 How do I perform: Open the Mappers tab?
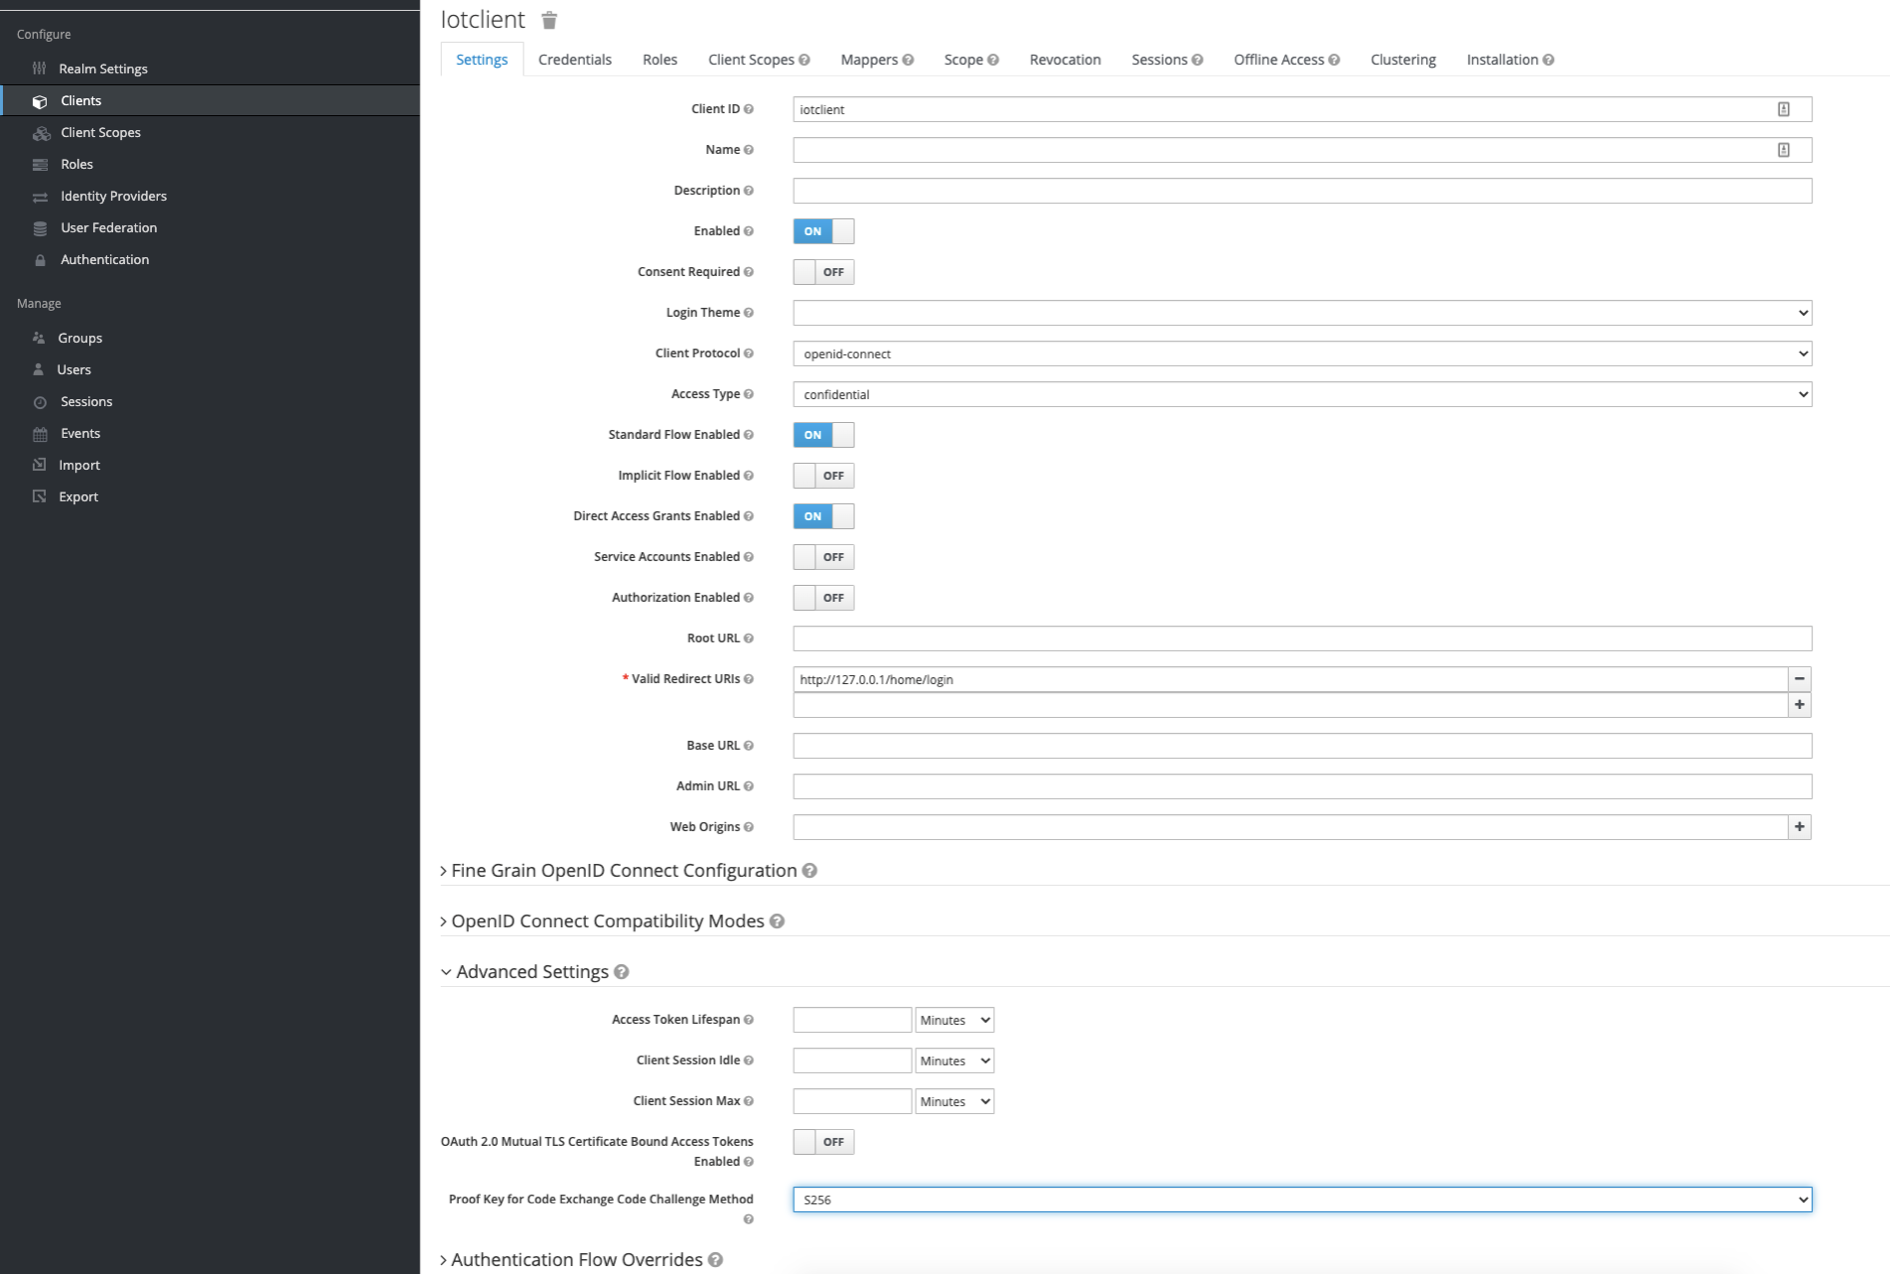[868, 60]
